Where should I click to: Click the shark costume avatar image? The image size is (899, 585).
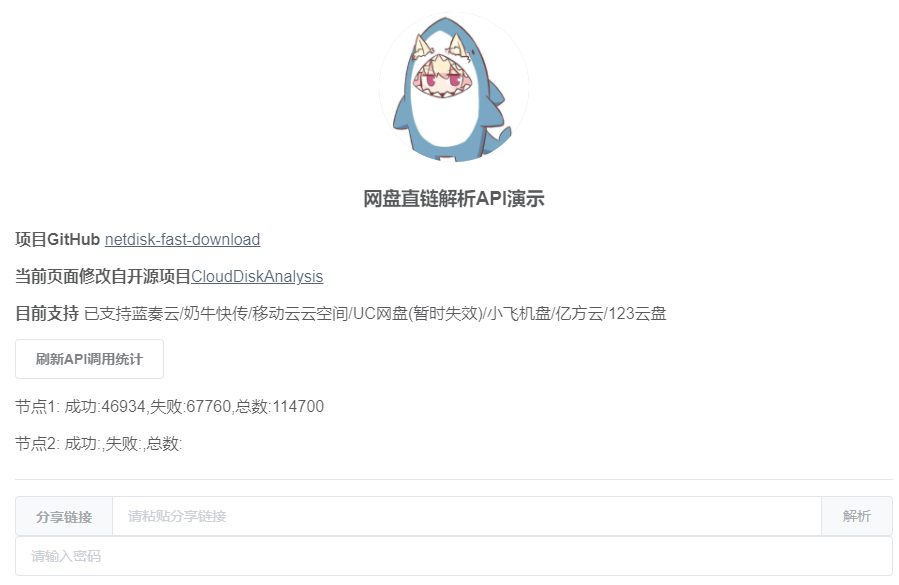(x=454, y=87)
